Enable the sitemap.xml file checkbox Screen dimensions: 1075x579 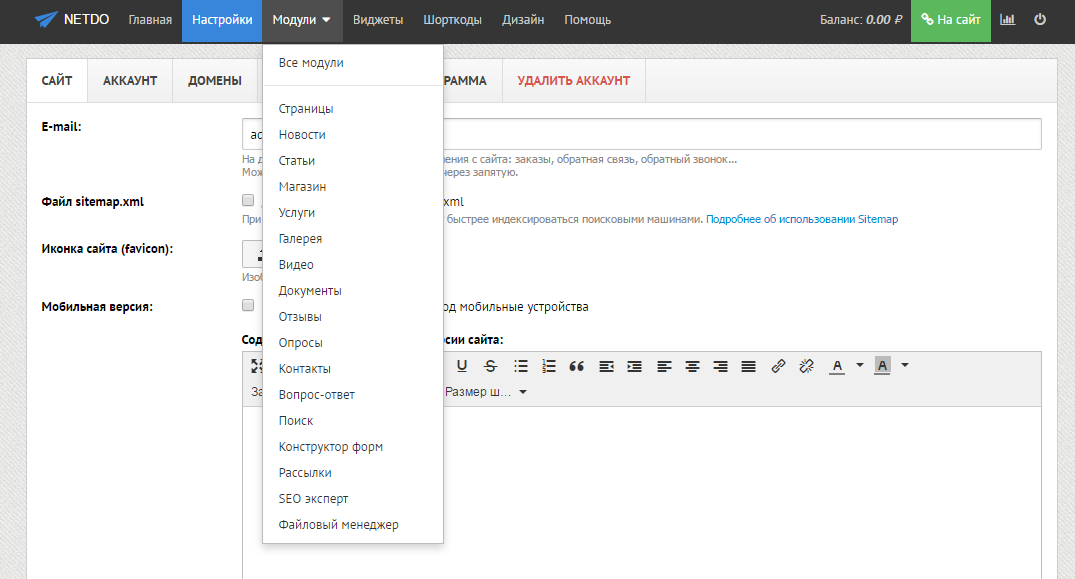click(x=248, y=200)
